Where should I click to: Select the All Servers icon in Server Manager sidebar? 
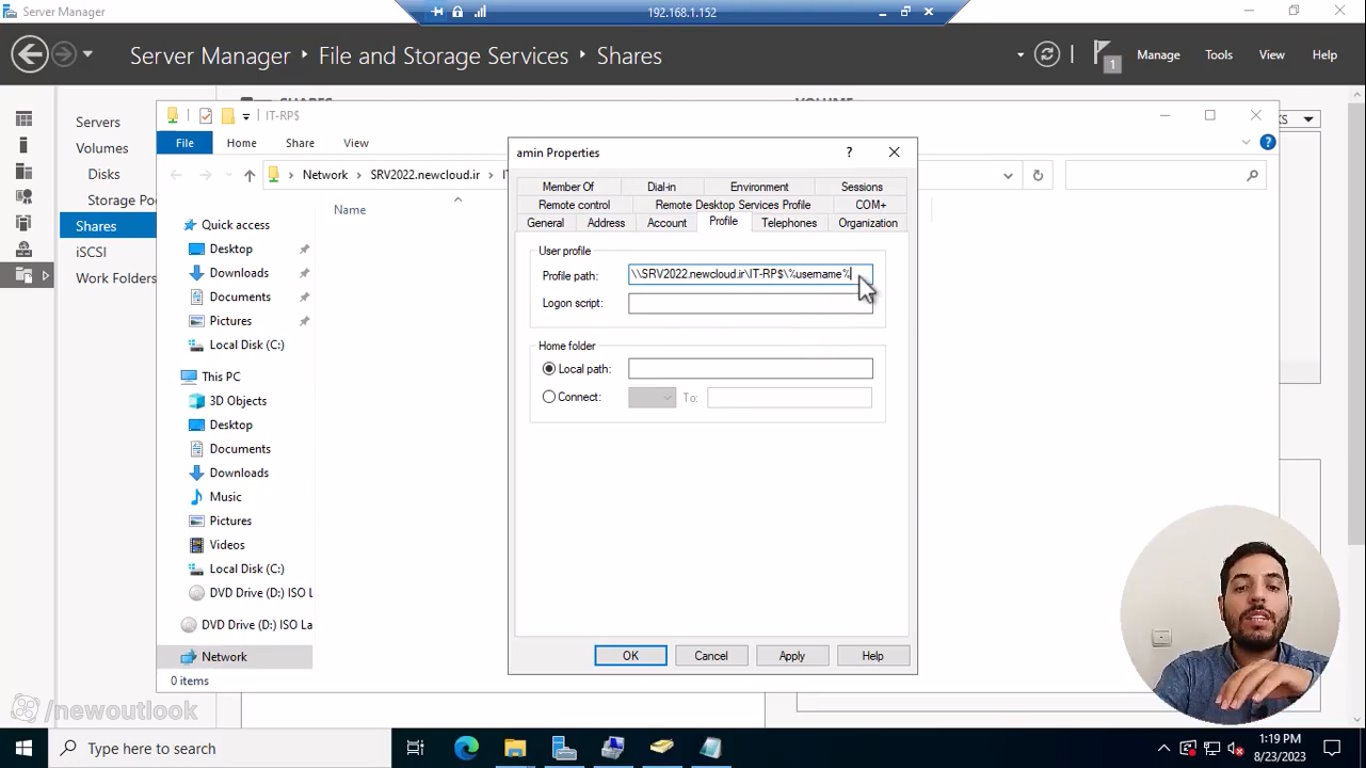click(x=24, y=171)
